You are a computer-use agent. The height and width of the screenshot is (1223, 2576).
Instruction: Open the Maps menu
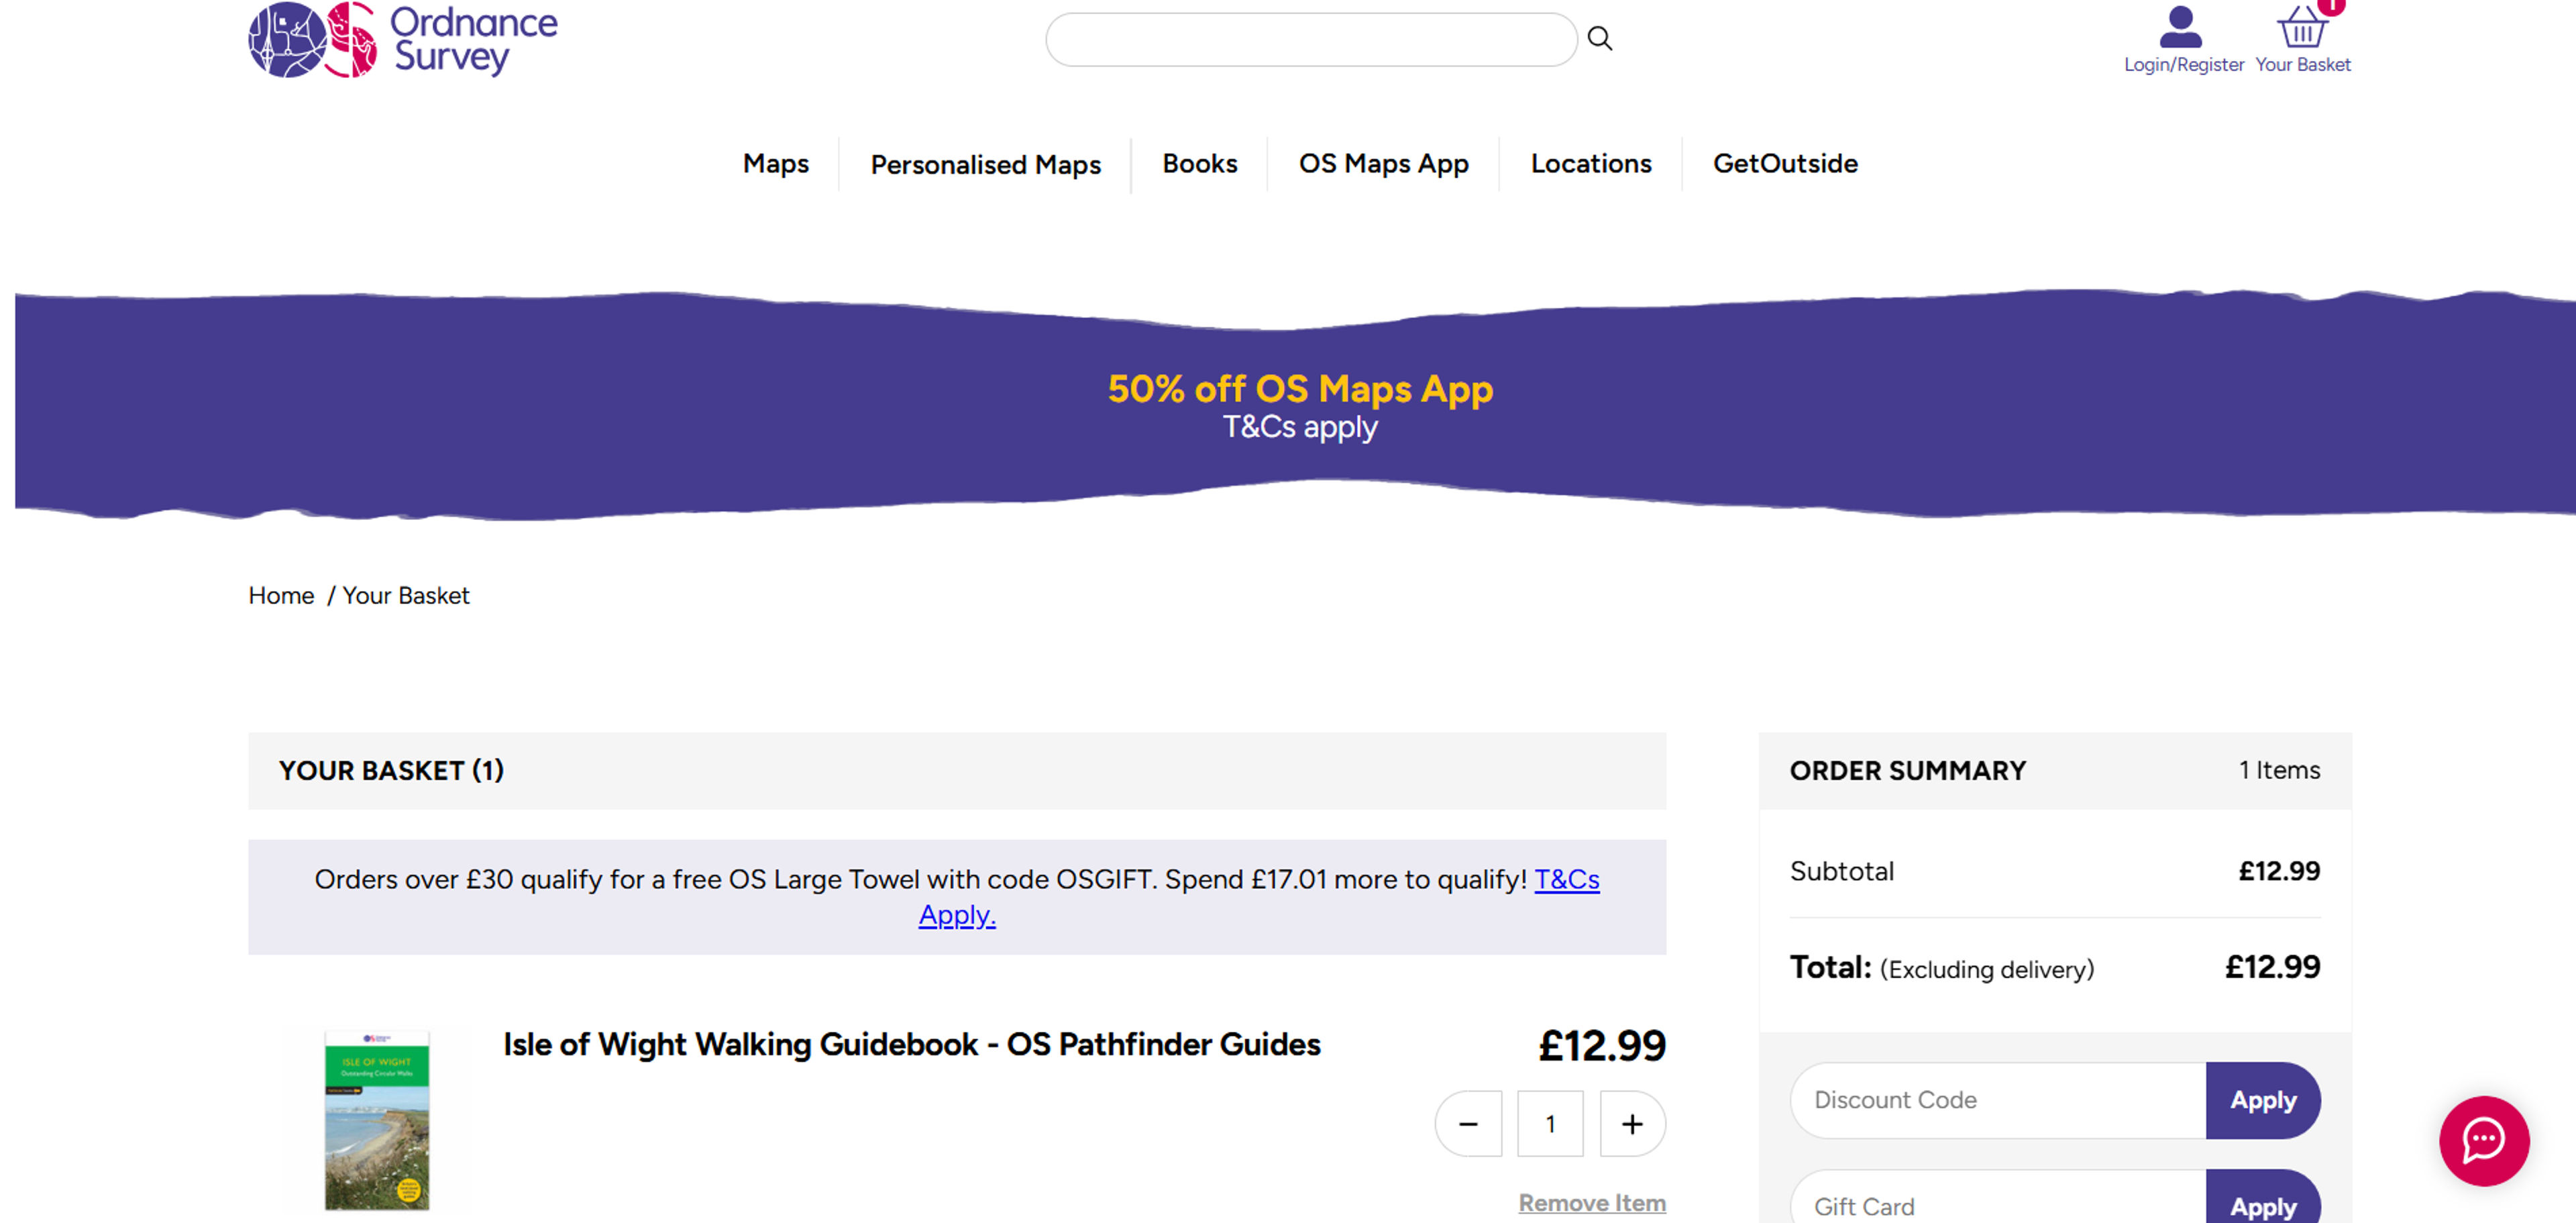click(776, 164)
